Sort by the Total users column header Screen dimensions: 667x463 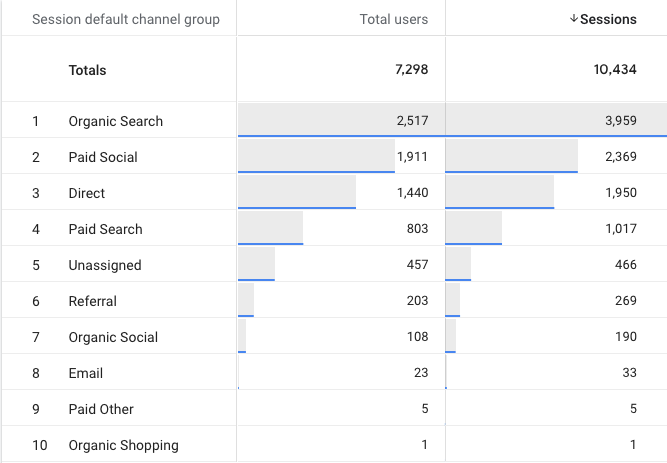coord(393,20)
